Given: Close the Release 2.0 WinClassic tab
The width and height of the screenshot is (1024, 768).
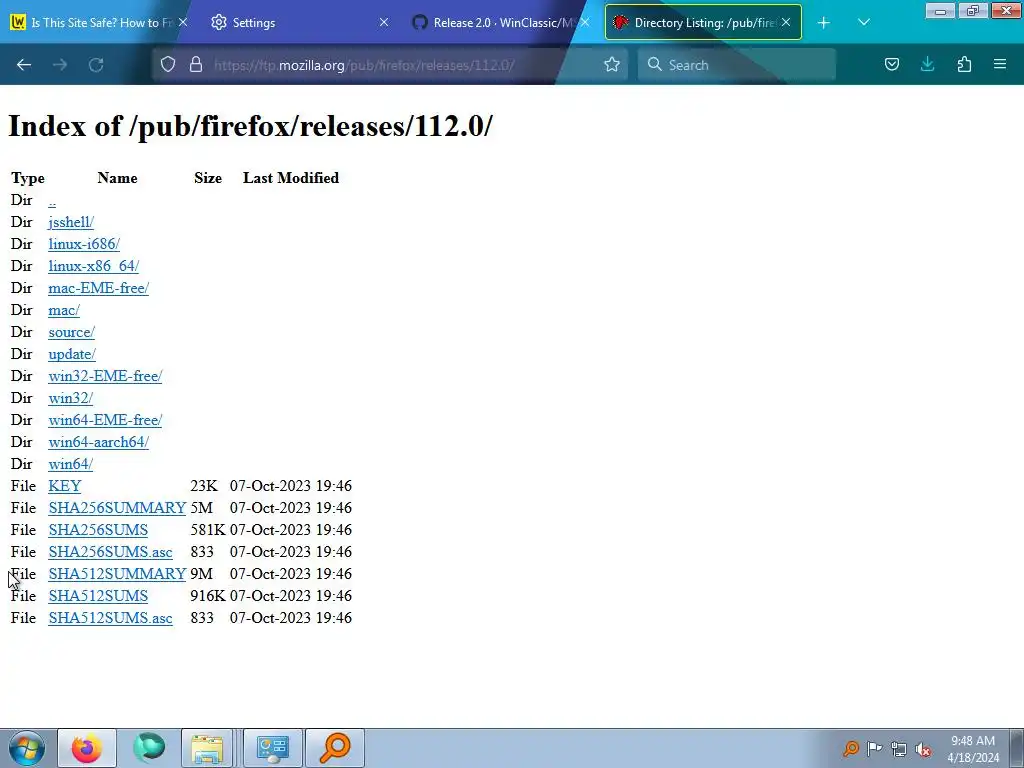Looking at the screenshot, I should 585,23.
